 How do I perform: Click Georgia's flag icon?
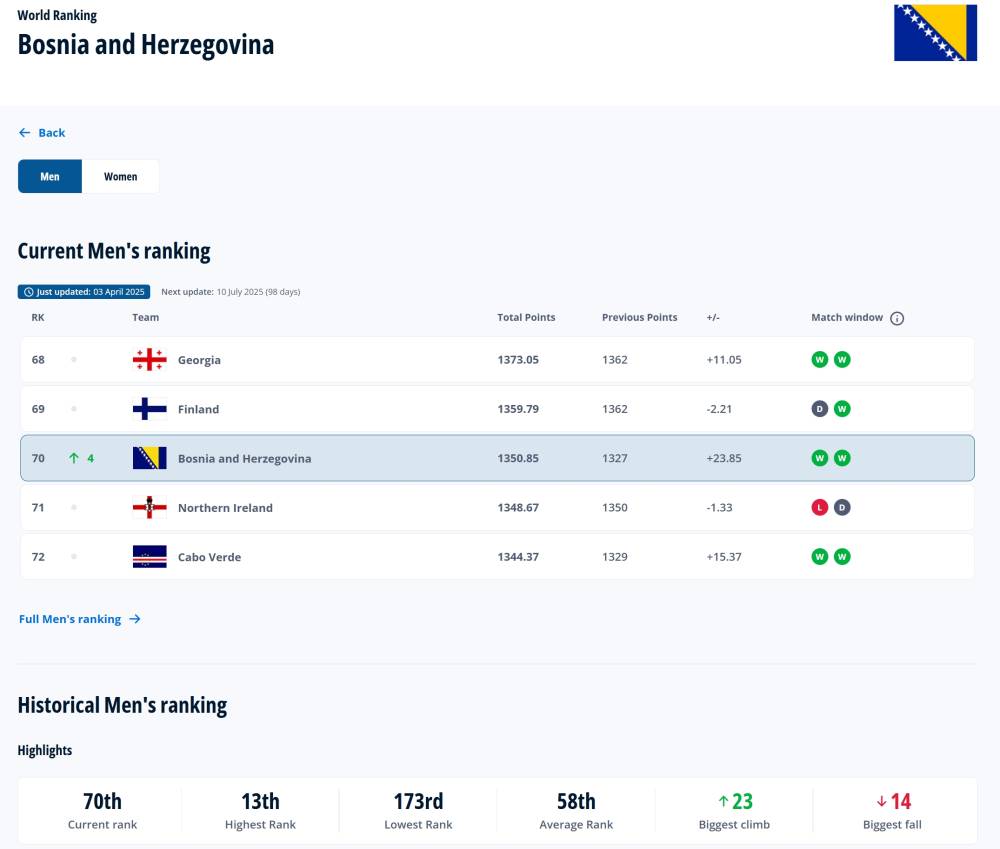(x=149, y=360)
